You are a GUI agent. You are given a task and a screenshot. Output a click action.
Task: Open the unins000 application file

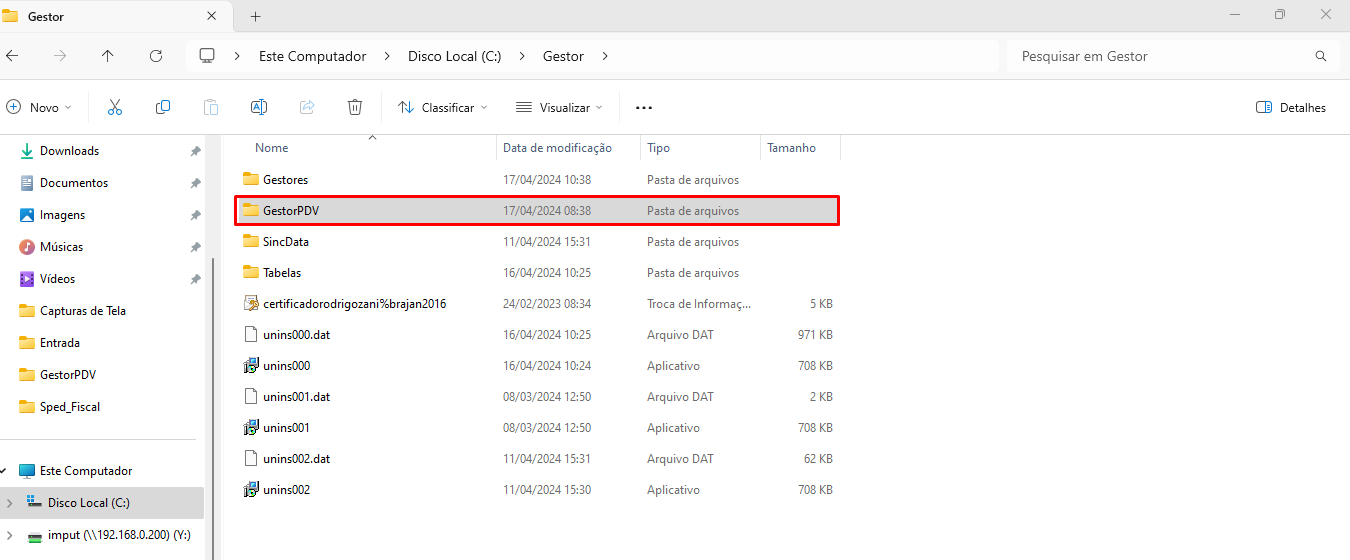click(x=286, y=366)
